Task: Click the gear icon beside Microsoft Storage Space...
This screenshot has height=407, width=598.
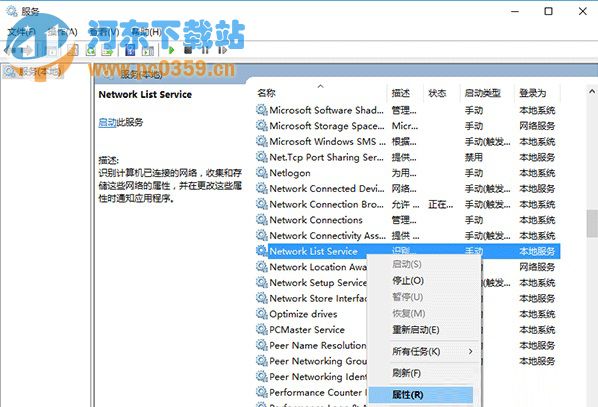Action: pos(262,126)
